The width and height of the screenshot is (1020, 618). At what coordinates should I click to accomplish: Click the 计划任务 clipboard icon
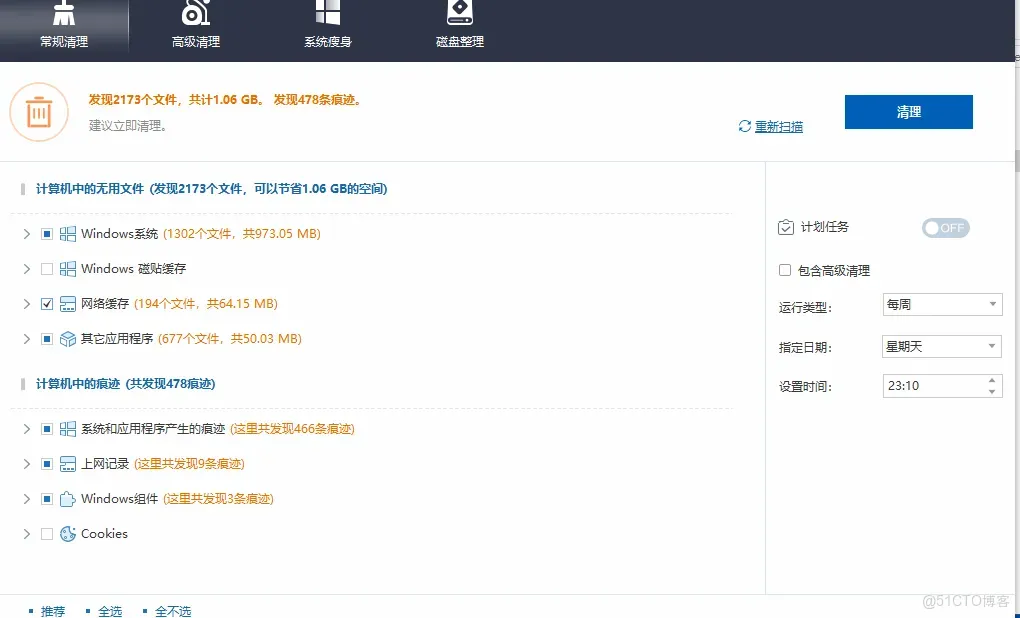pos(786,227)
